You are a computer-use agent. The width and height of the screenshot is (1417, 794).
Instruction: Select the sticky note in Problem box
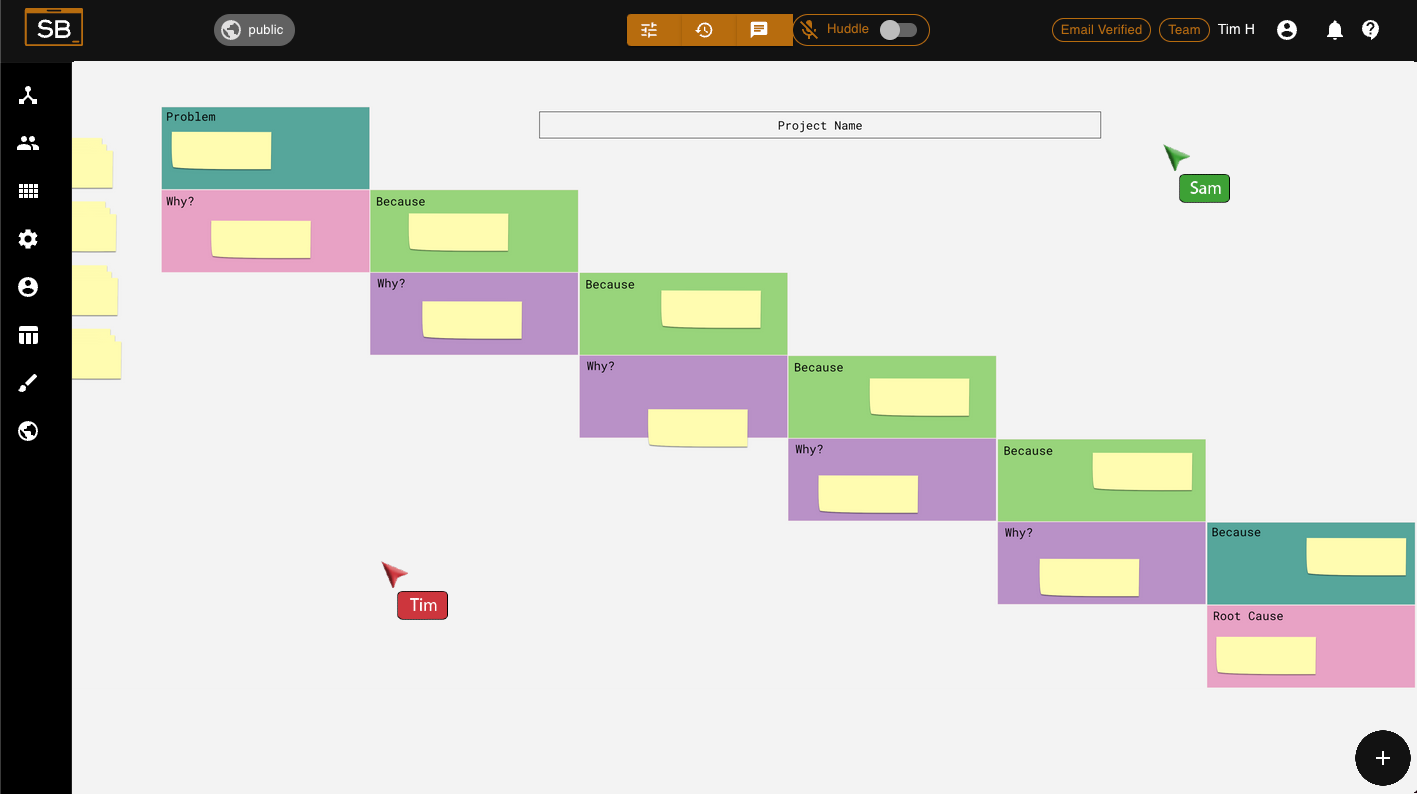[x=221, y=151]
